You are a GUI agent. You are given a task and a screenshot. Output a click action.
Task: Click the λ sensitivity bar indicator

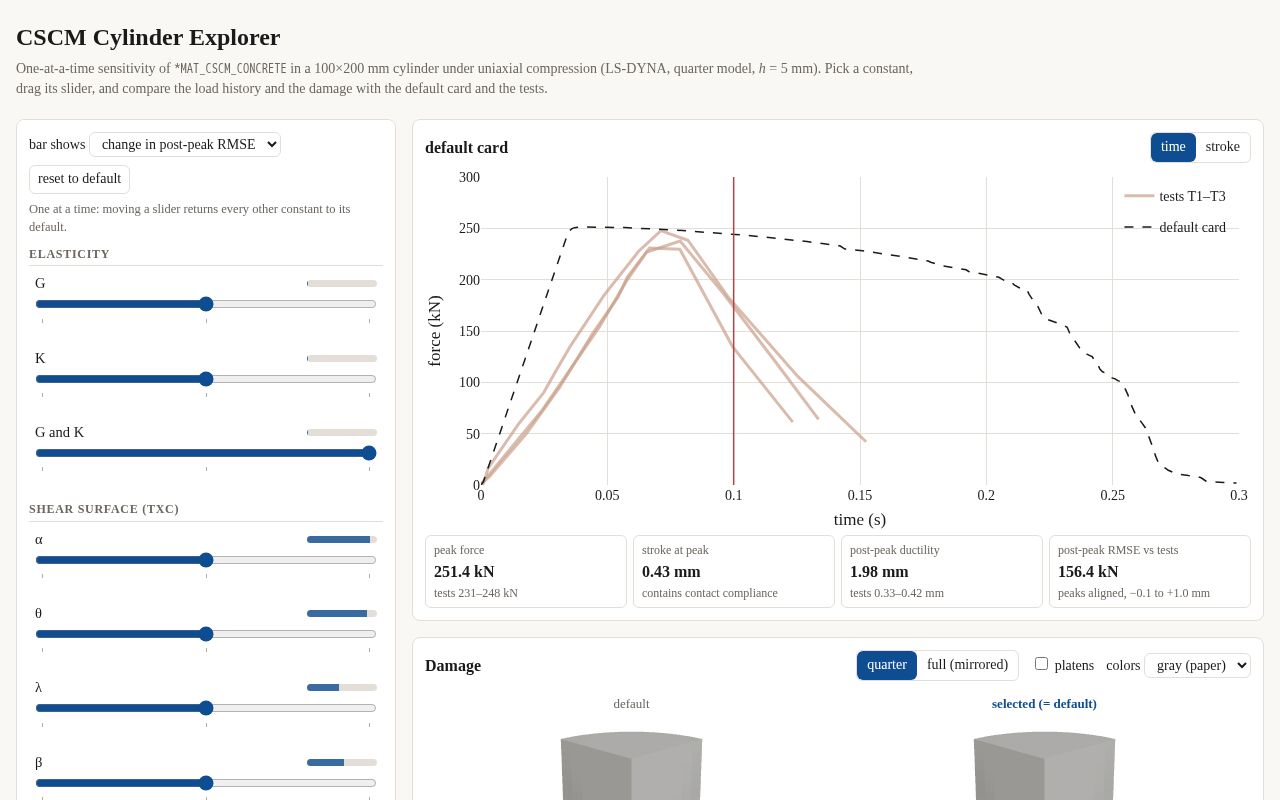tap(342, 688)
